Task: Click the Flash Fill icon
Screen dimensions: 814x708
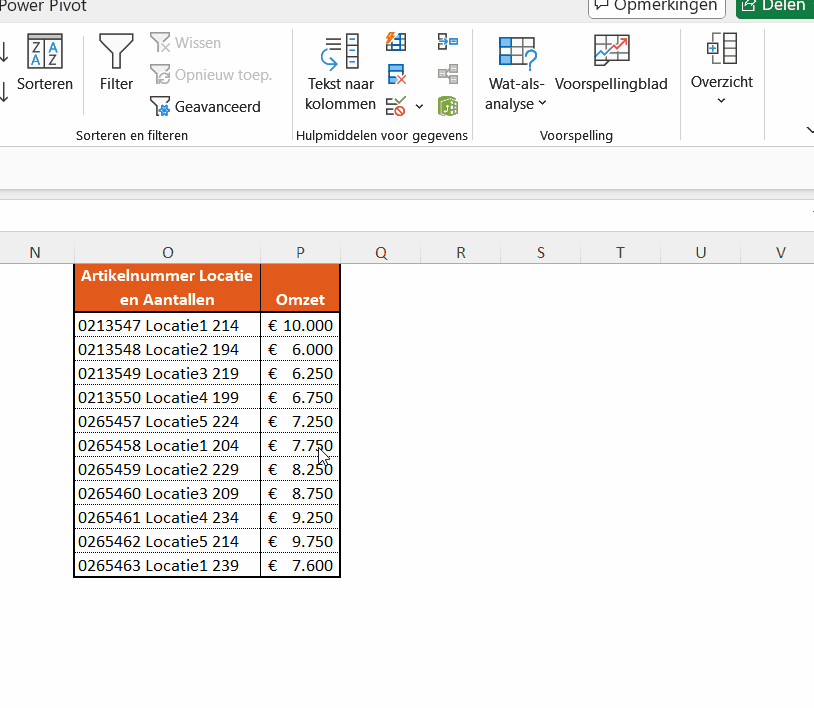Action: [x=396, y=42]
